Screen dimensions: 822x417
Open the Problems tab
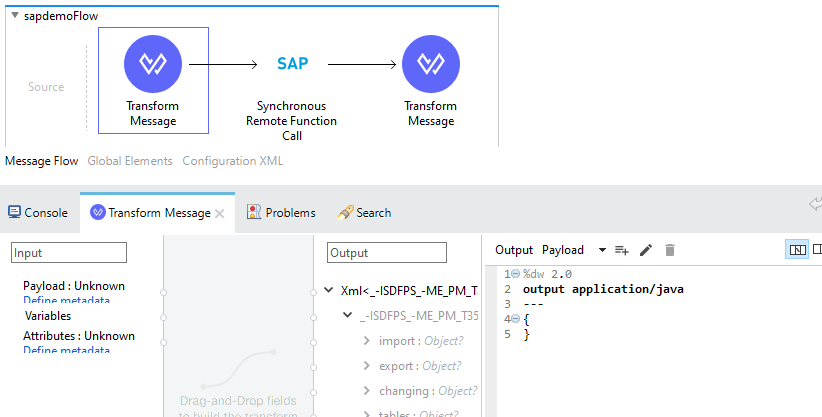click(x=281, y=213)
